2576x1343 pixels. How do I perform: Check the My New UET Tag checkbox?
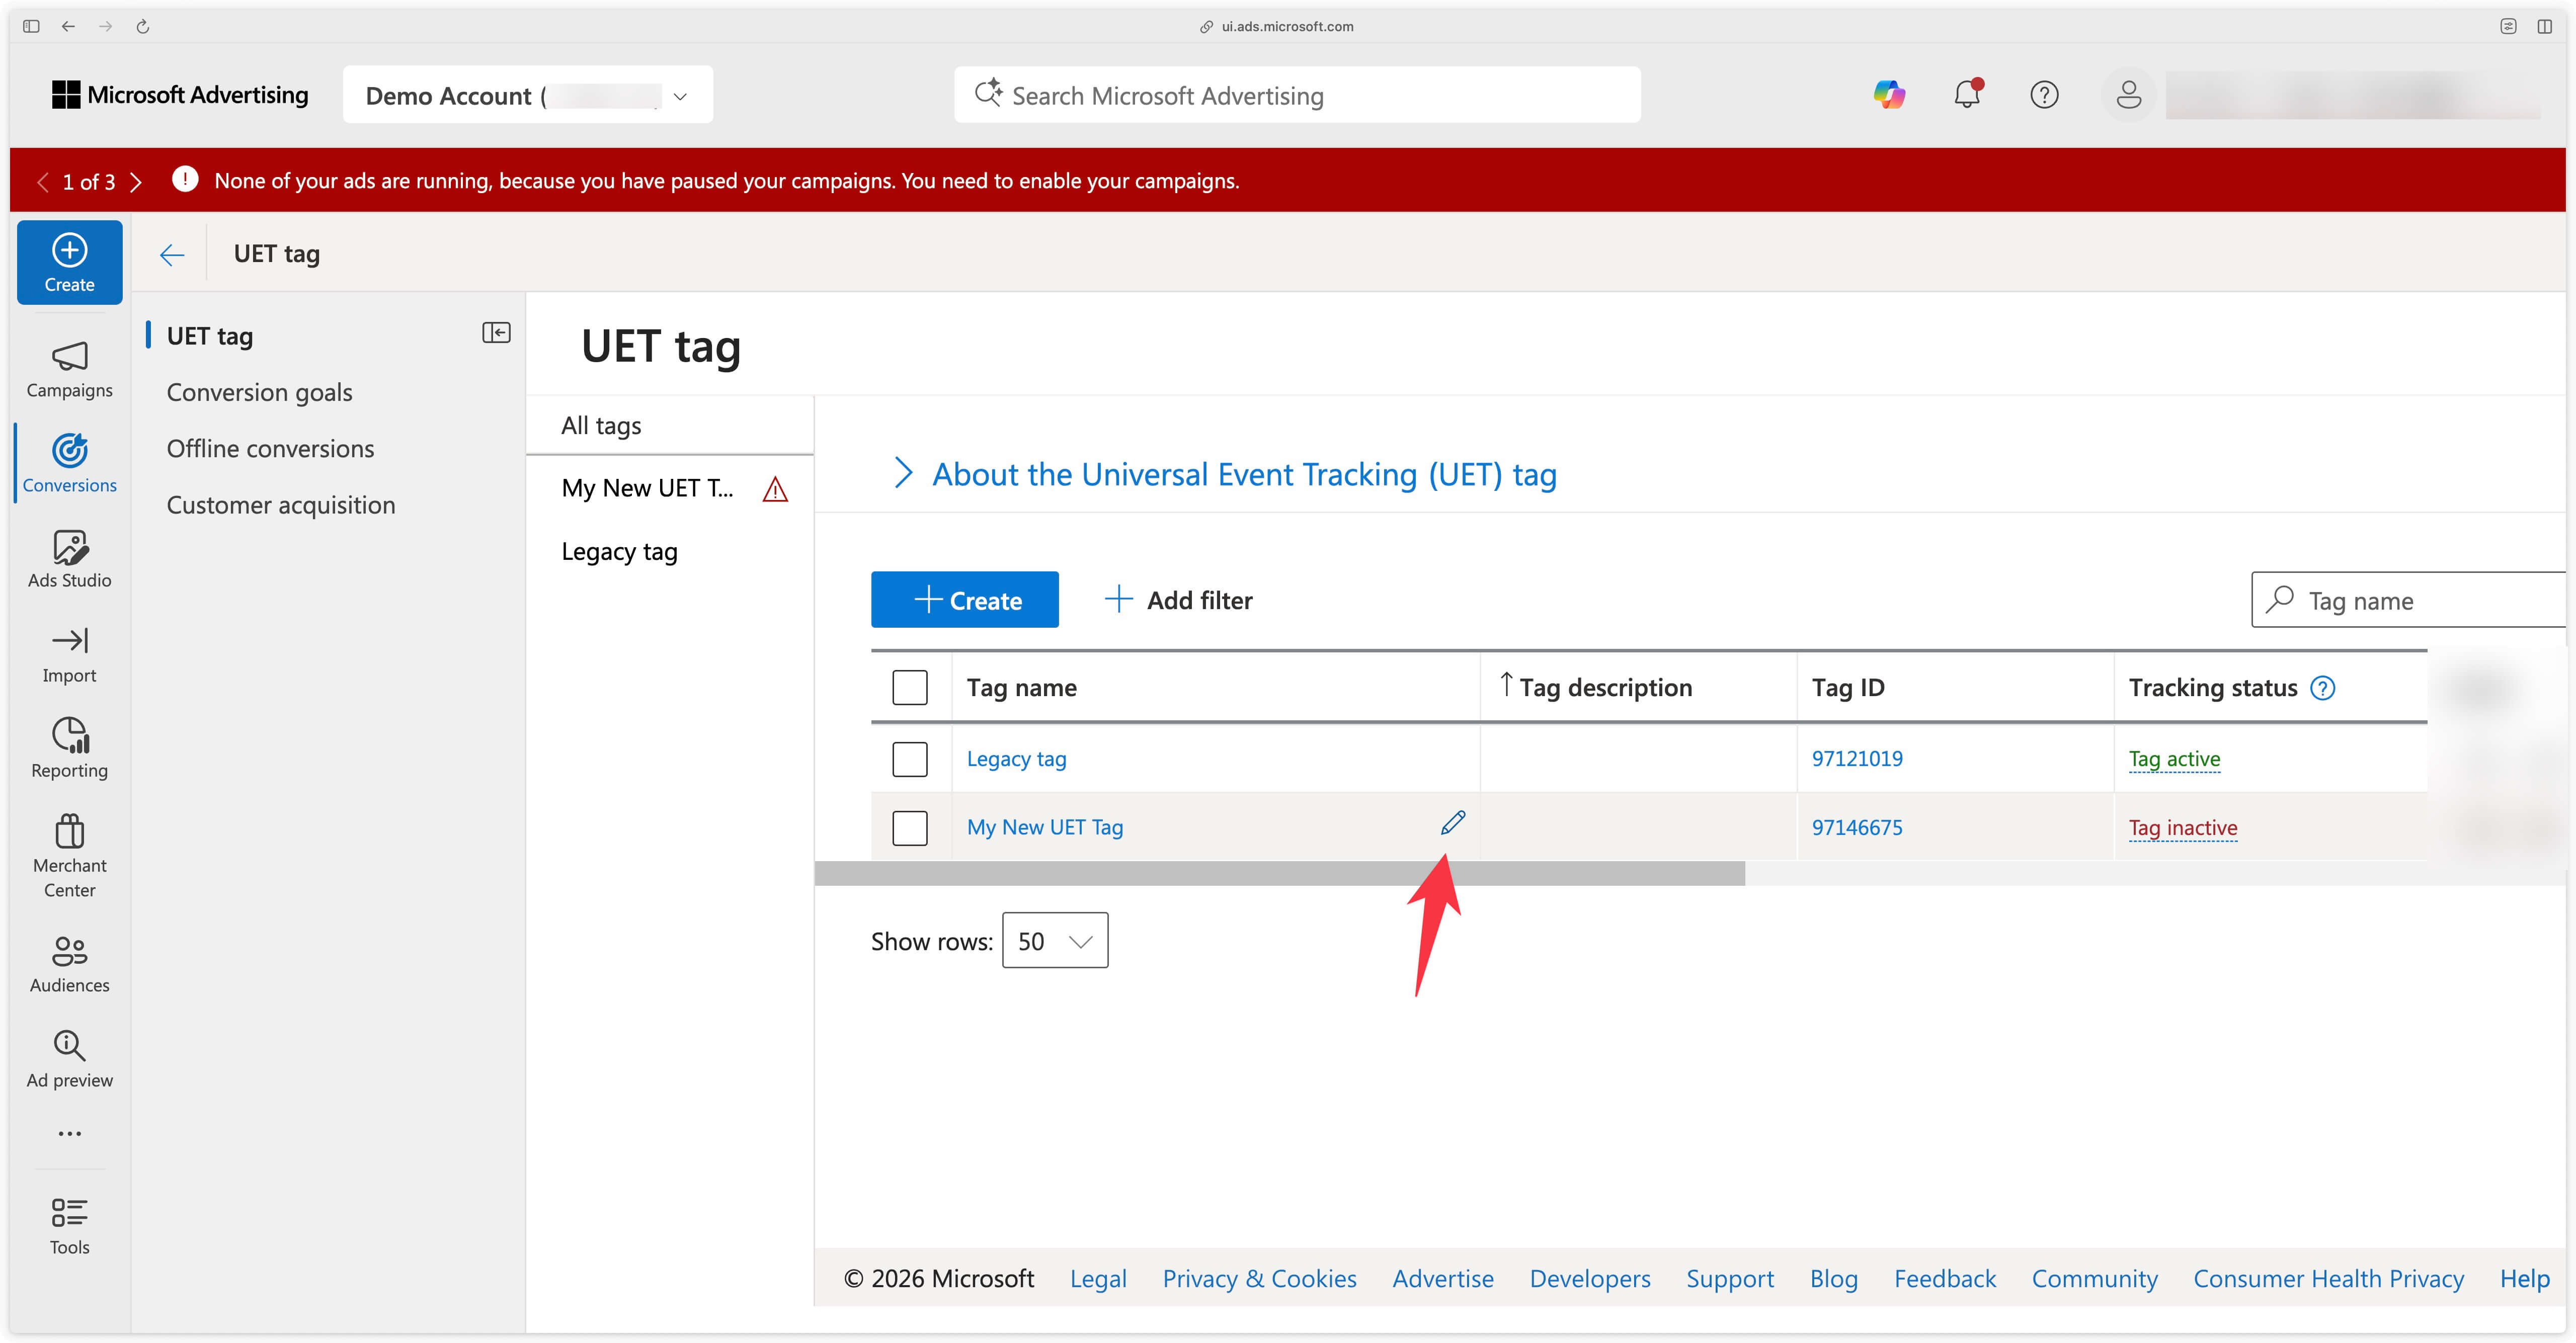(909, 827)
